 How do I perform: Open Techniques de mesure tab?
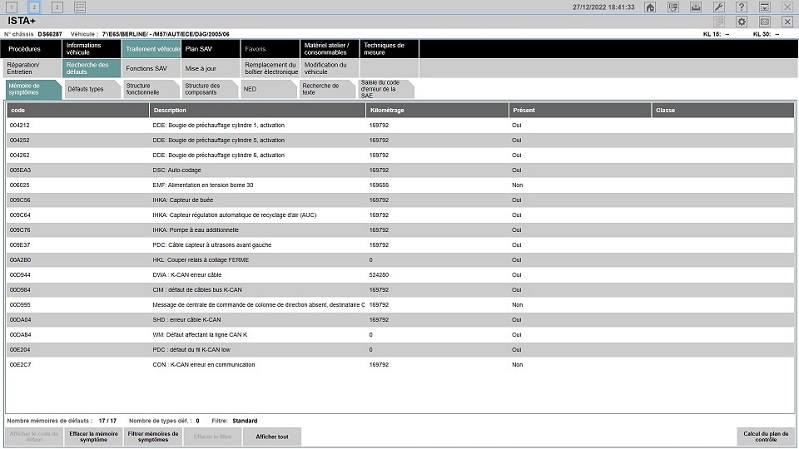click(389, 49)
